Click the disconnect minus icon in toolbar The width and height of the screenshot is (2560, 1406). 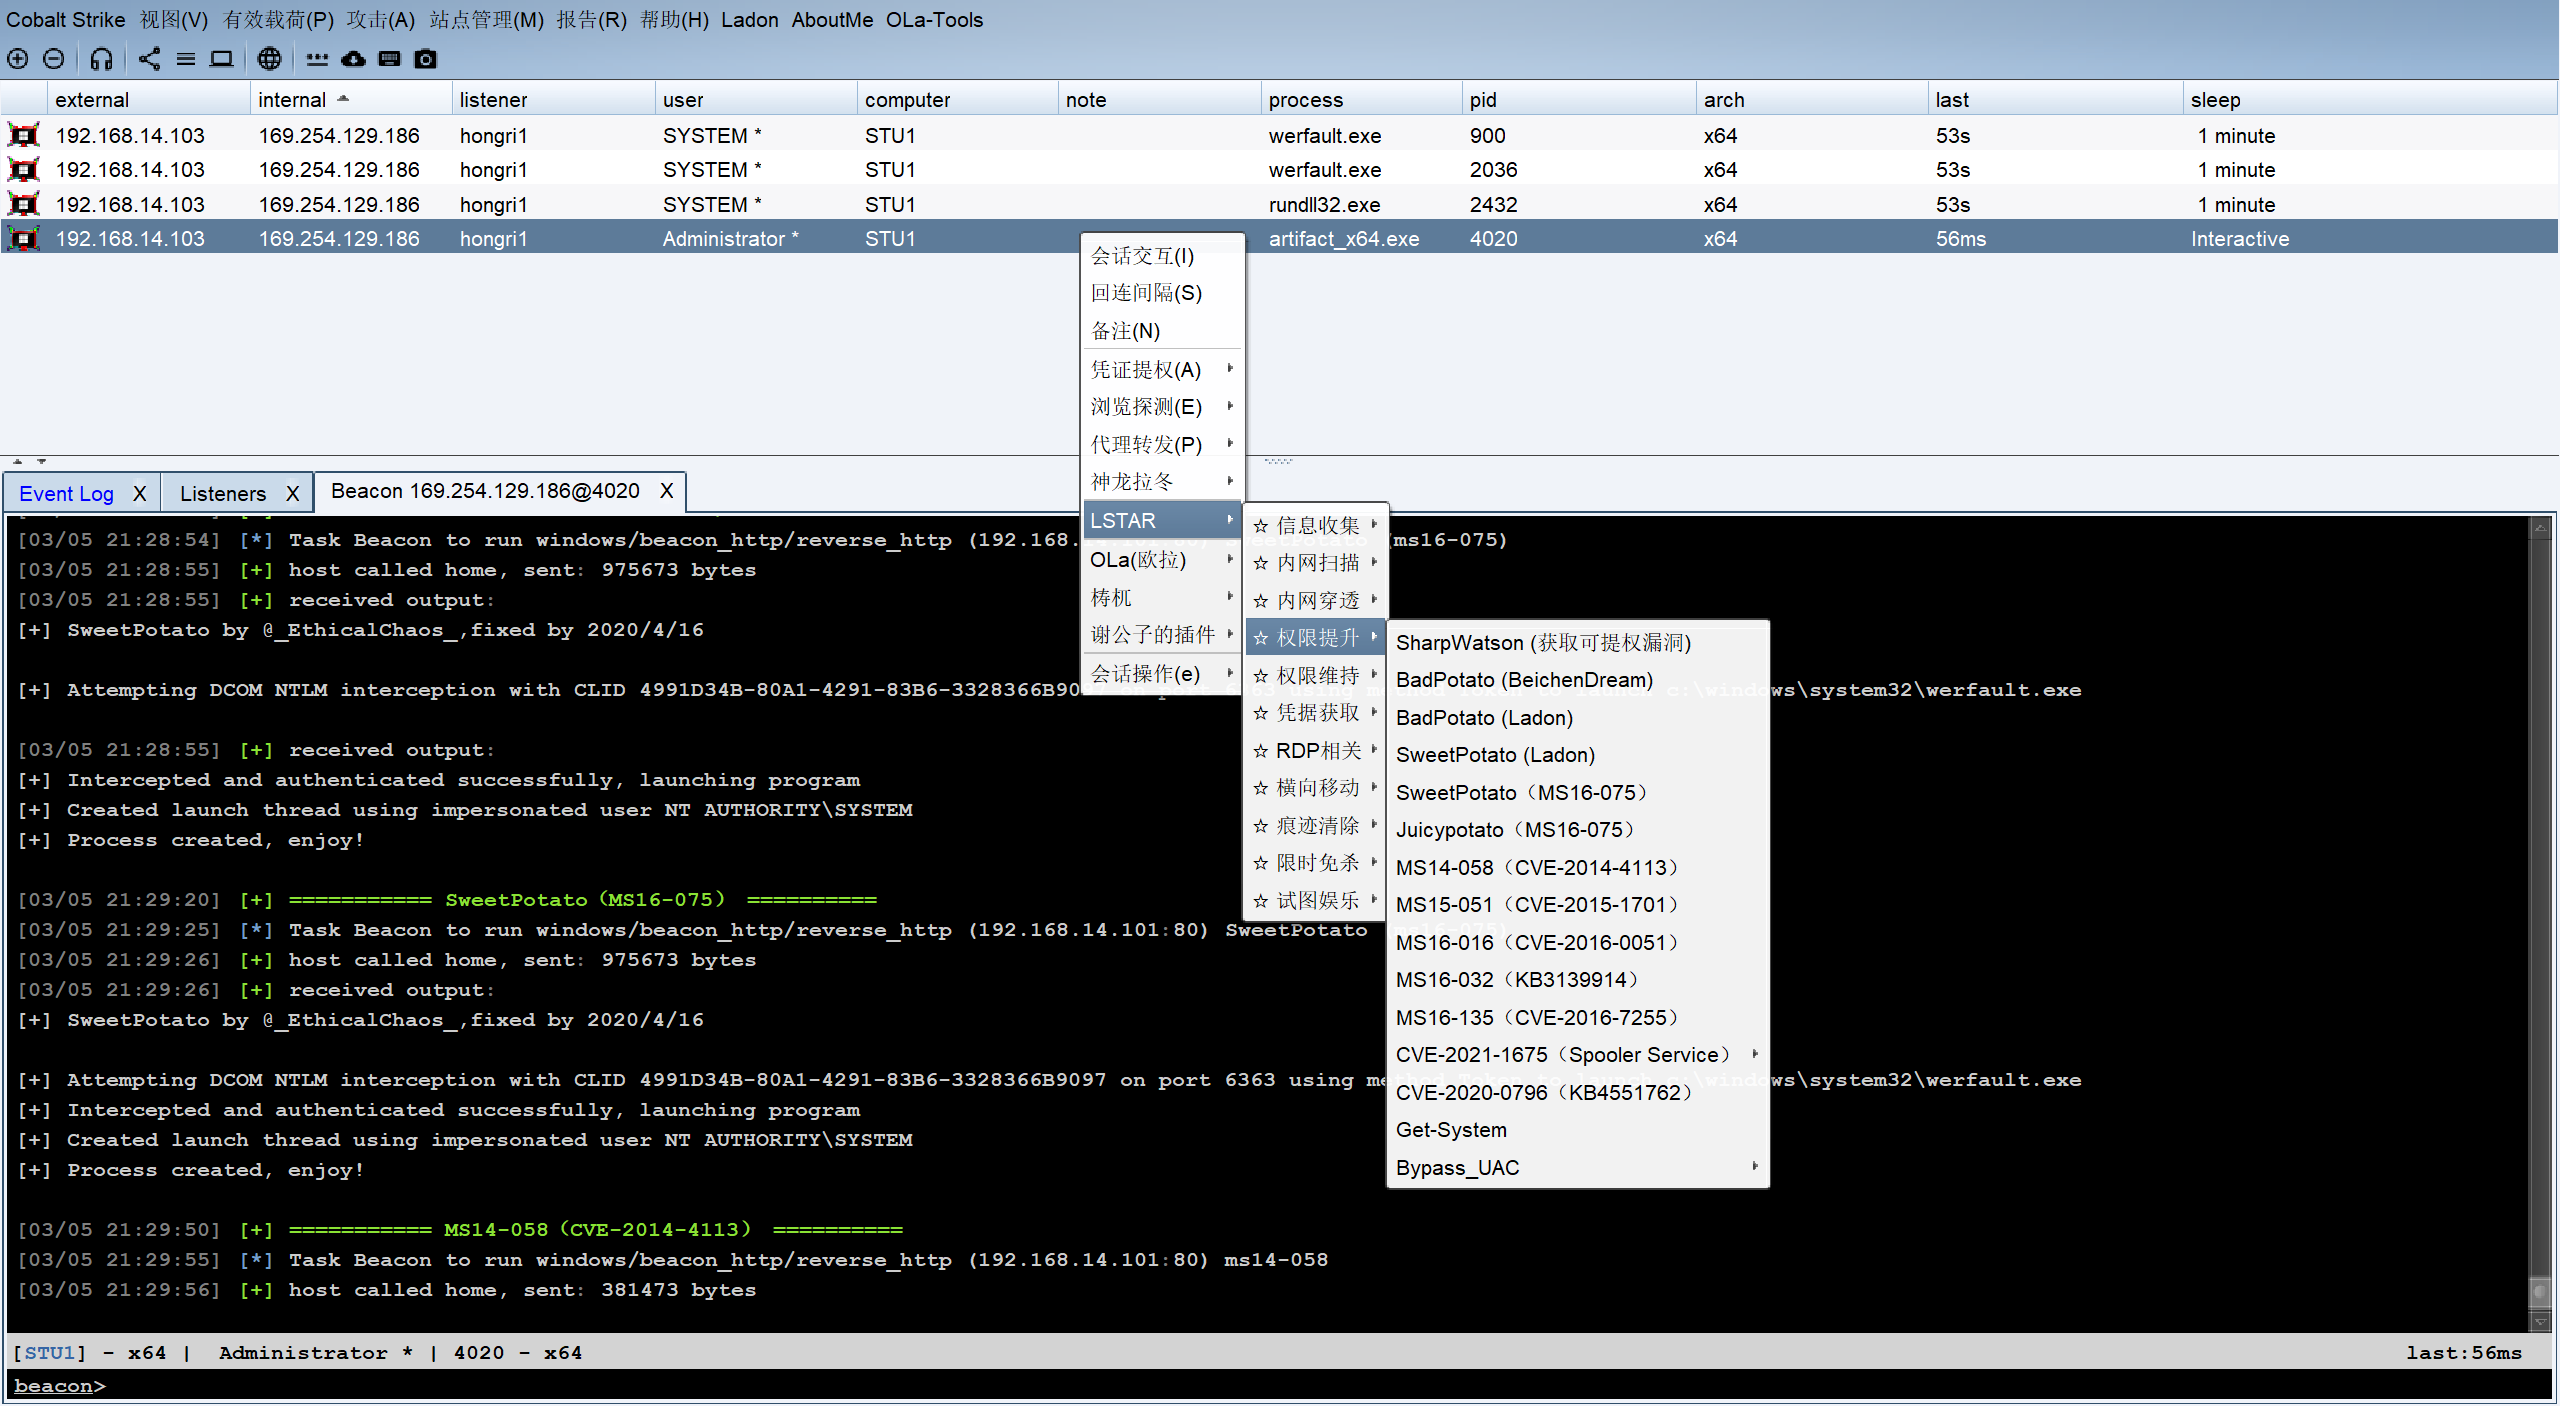[x=54, y=59]
